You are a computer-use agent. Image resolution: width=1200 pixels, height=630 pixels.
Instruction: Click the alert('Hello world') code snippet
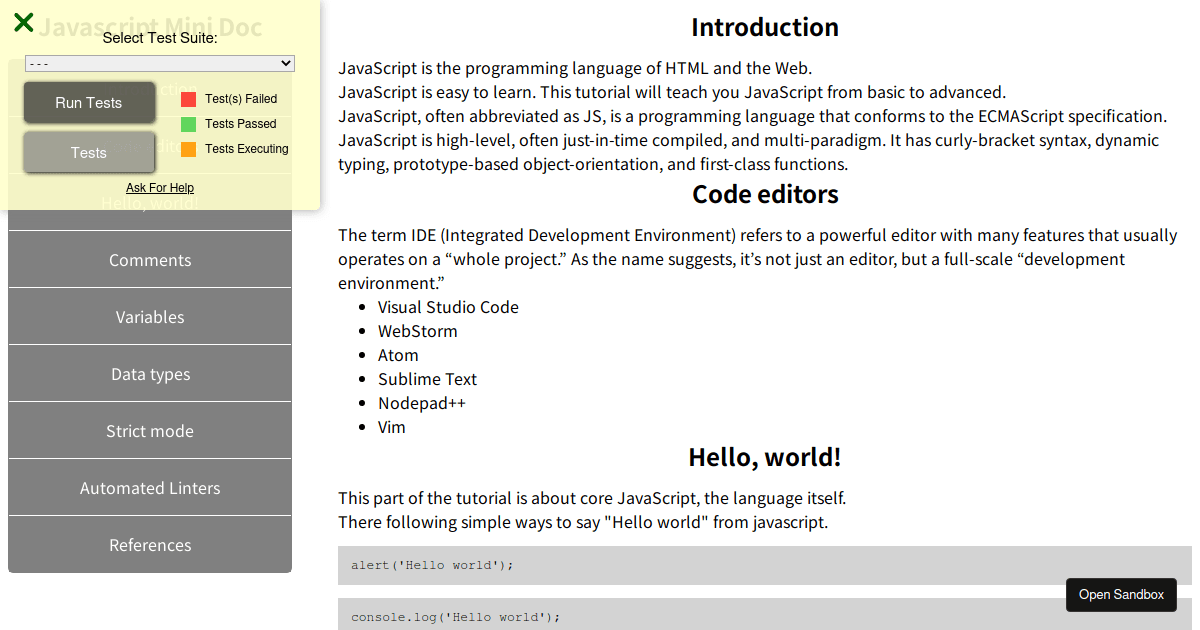click(x=433, y=565)
